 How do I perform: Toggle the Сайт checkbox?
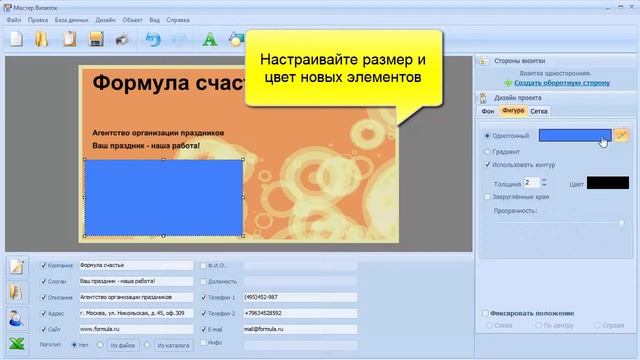click(43, 329)
